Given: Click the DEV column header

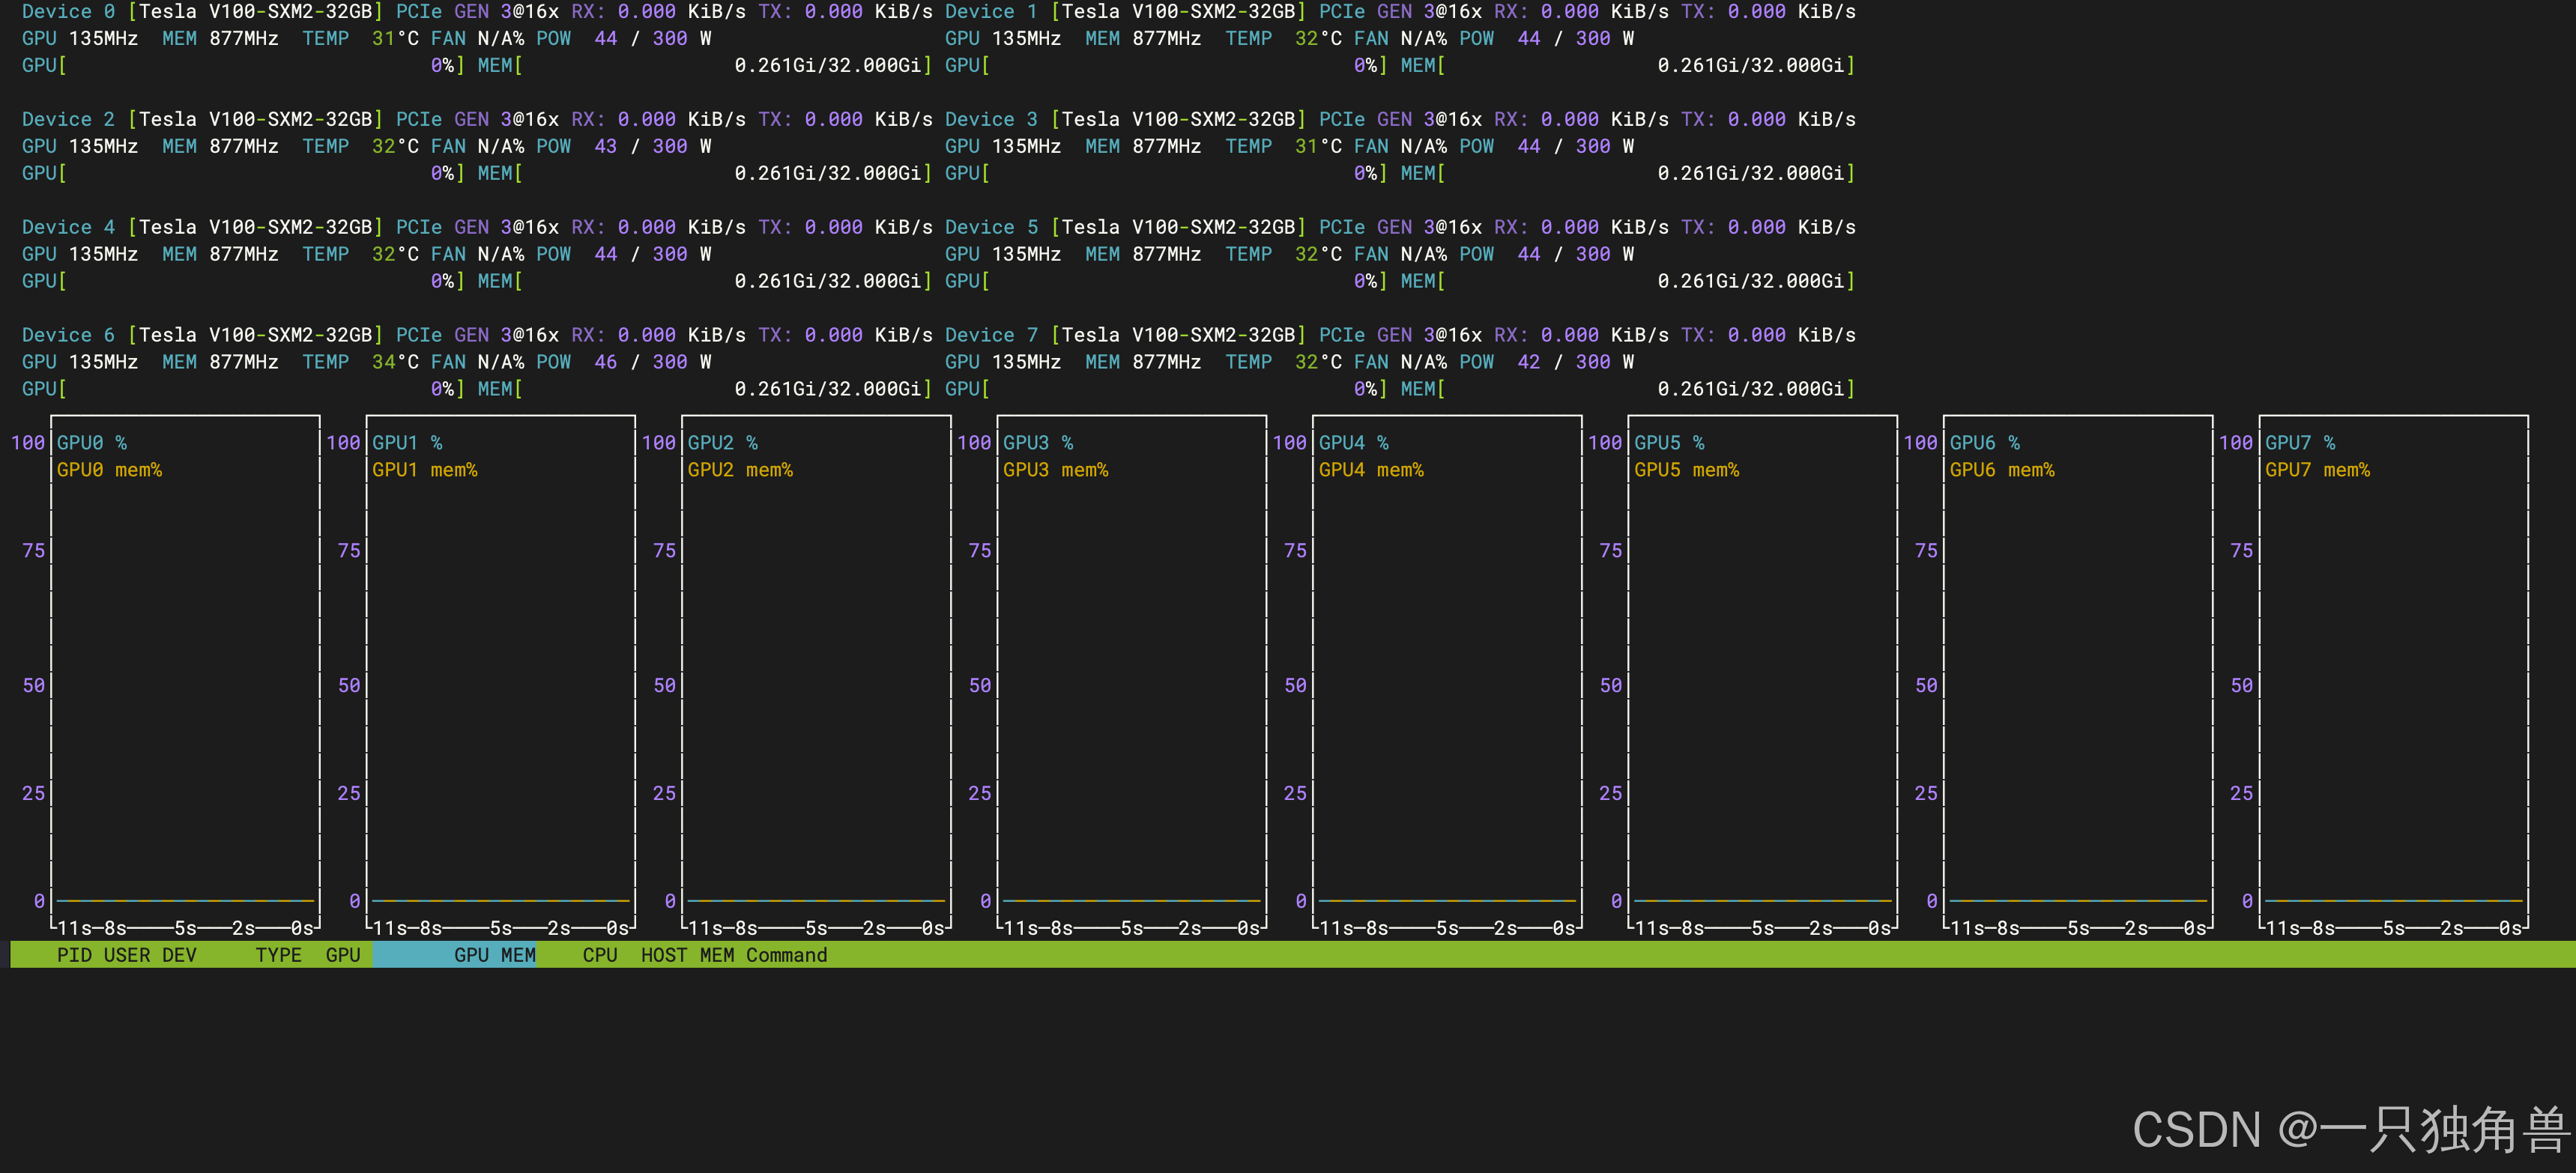Looking at the screenshot, I should (x=179, y=955).
